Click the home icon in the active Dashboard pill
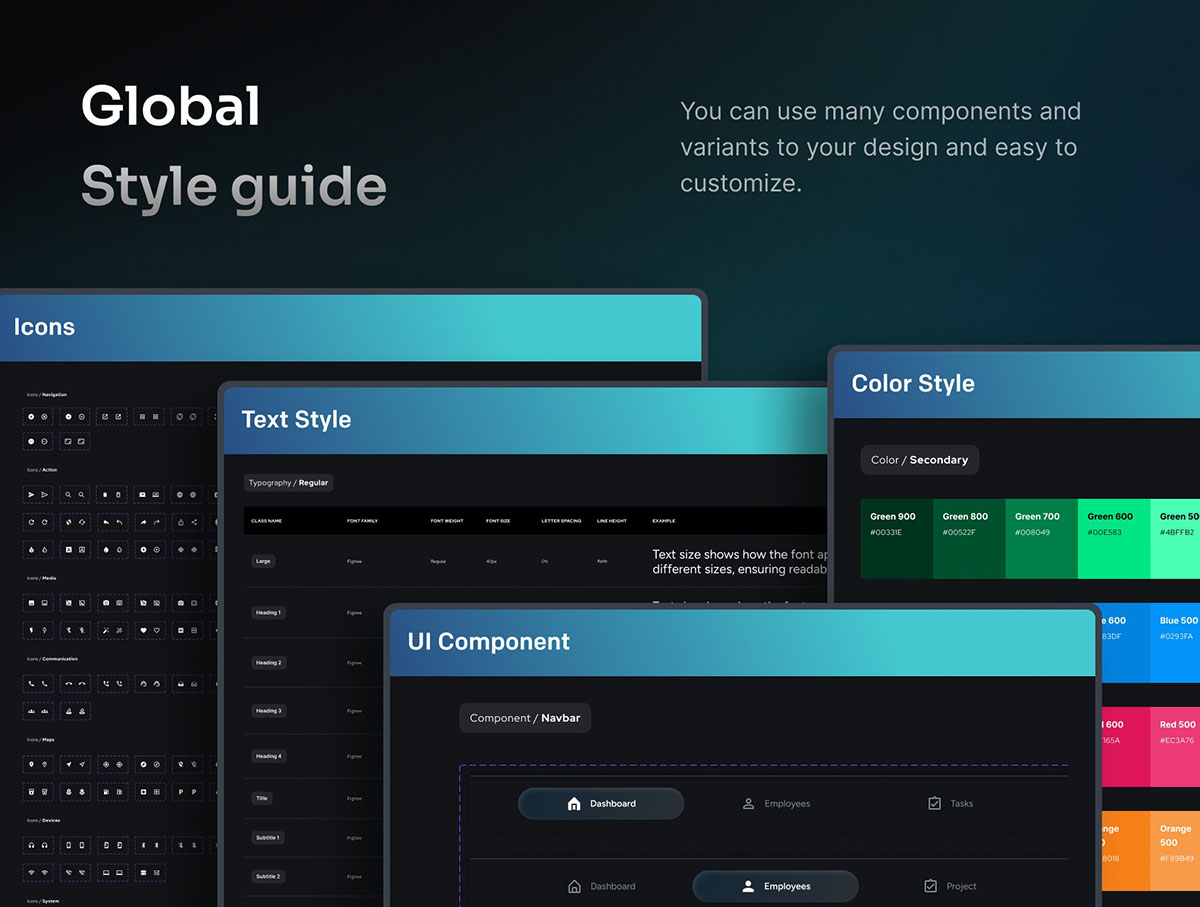The height and width of the screenshot is (907, 1200). tap(574, 803)
